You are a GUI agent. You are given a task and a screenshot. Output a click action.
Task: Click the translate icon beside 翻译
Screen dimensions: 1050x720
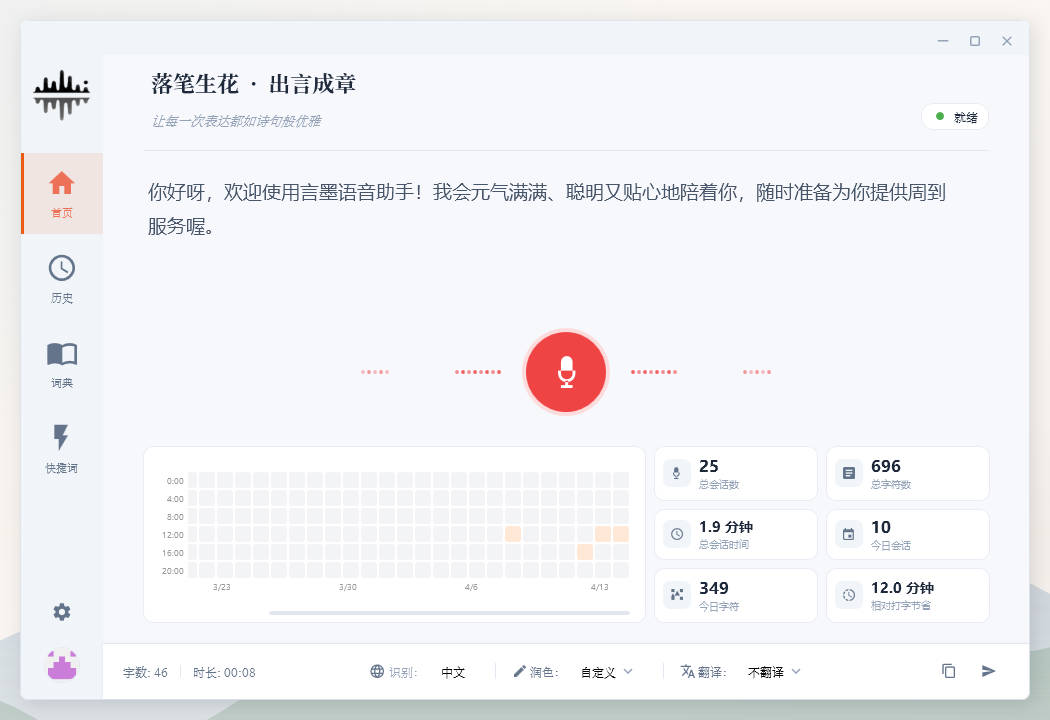tap(687, 671)
